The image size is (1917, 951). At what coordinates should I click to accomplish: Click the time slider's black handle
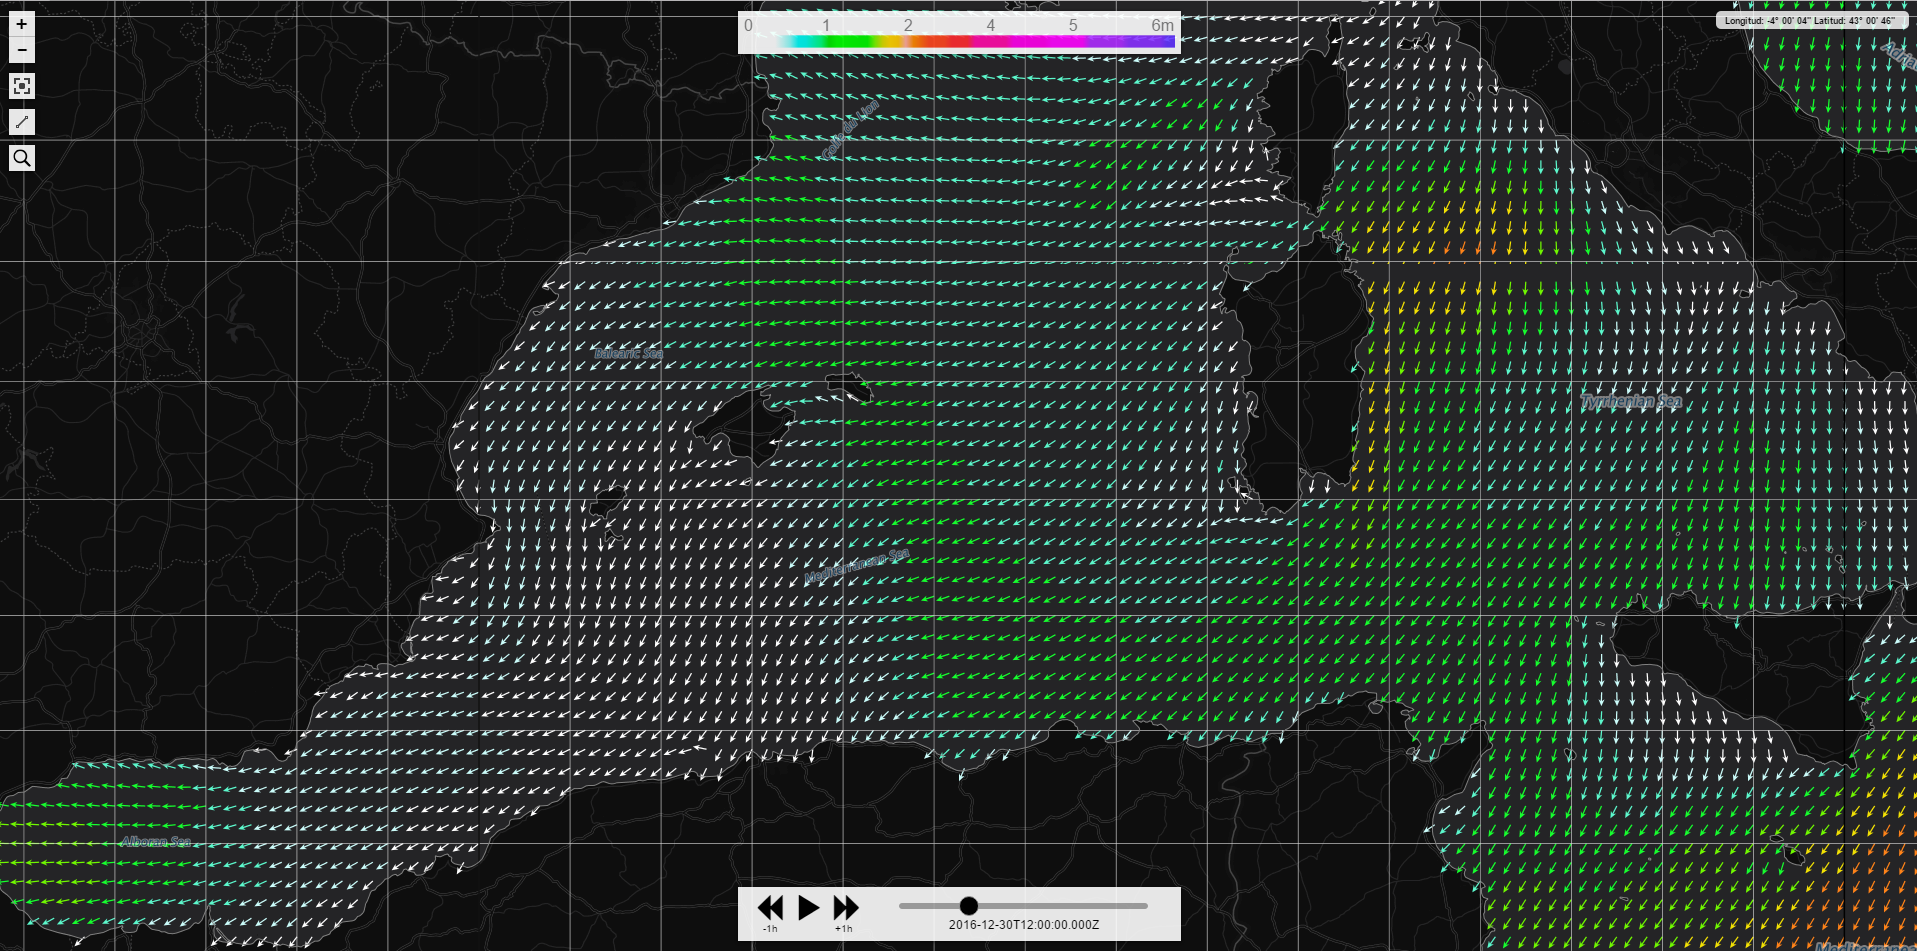point(968,906)
